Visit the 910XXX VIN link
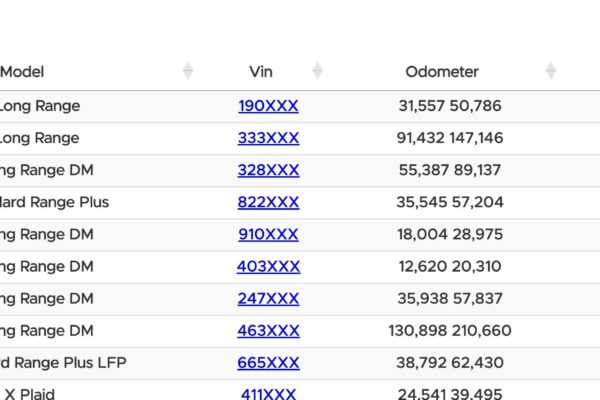Image resolution: width=600 pixels, height=400 pixels. pos(268,234)
